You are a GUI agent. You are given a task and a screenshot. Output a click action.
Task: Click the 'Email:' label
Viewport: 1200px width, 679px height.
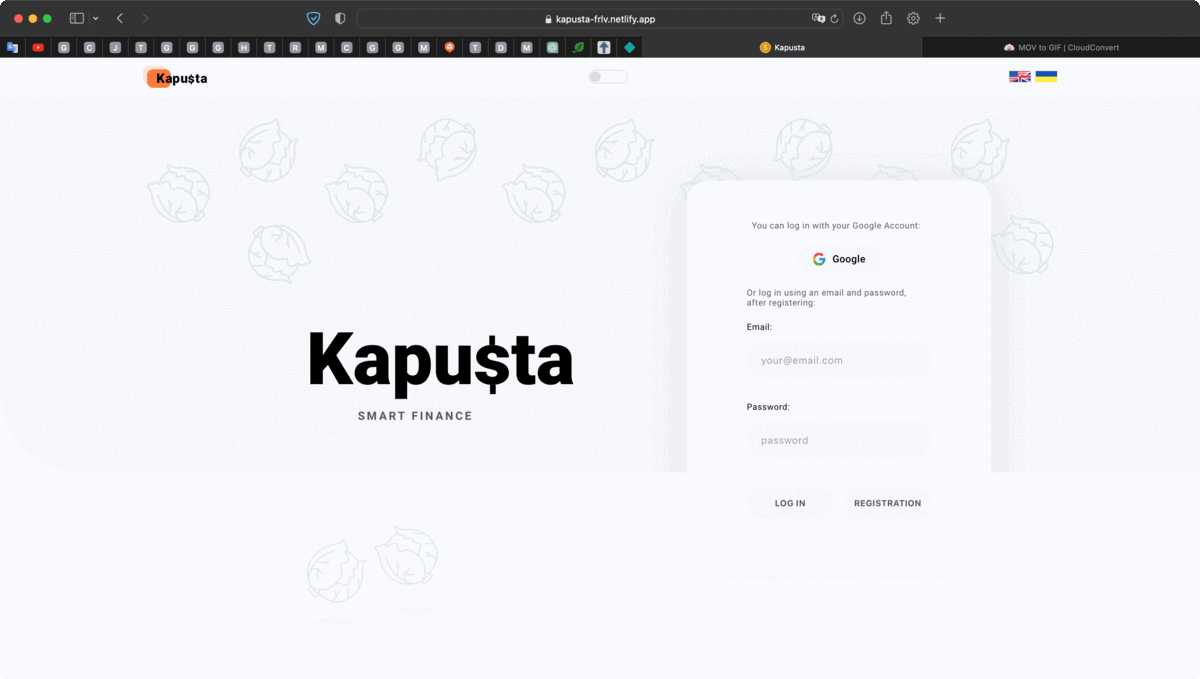coord(759,327)
